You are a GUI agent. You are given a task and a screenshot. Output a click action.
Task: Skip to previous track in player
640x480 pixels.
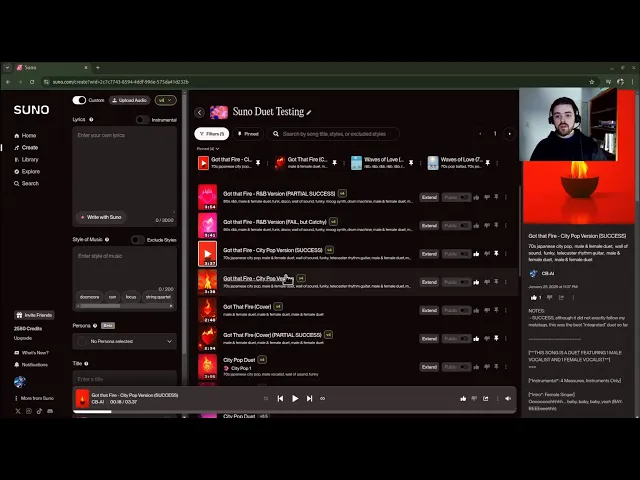pyautogui.click(x=280, y=398)
